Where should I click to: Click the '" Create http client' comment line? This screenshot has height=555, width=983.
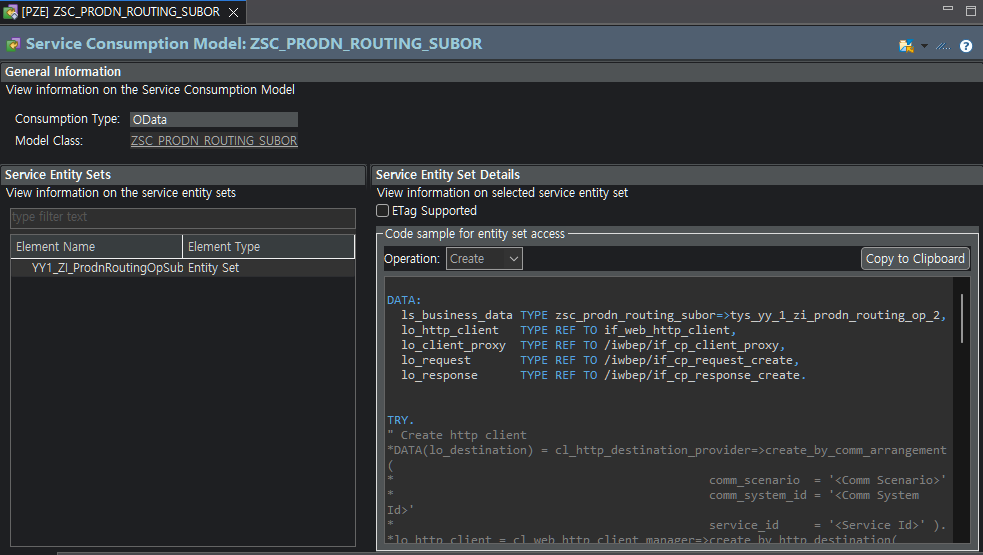coord(456,435)
